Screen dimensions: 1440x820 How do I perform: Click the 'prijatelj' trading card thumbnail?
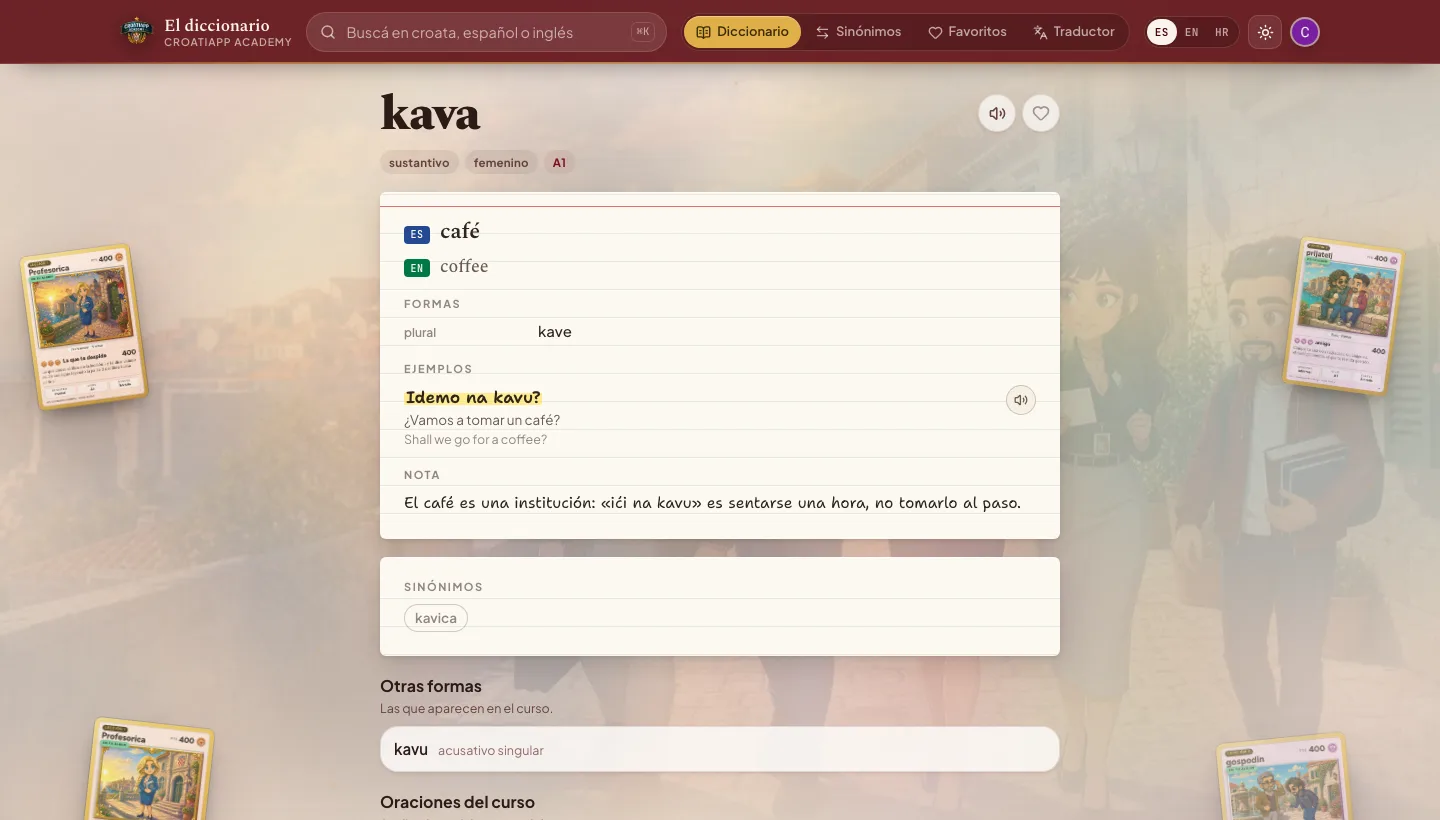(x=1346, y=316)
